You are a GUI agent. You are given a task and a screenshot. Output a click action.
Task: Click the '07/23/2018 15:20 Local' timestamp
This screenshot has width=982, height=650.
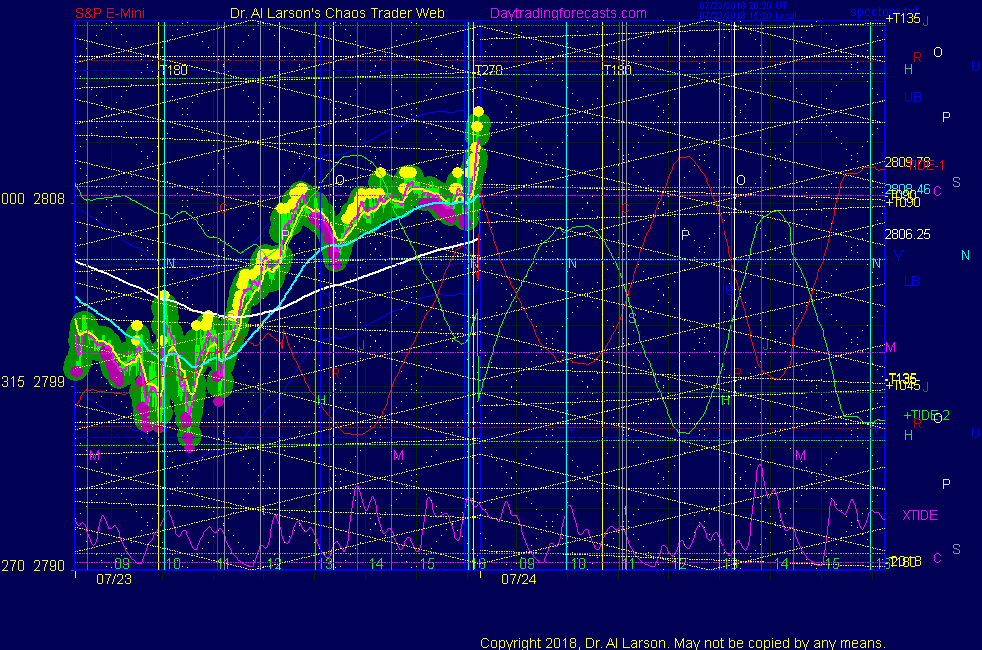click(x=748, y=16)
